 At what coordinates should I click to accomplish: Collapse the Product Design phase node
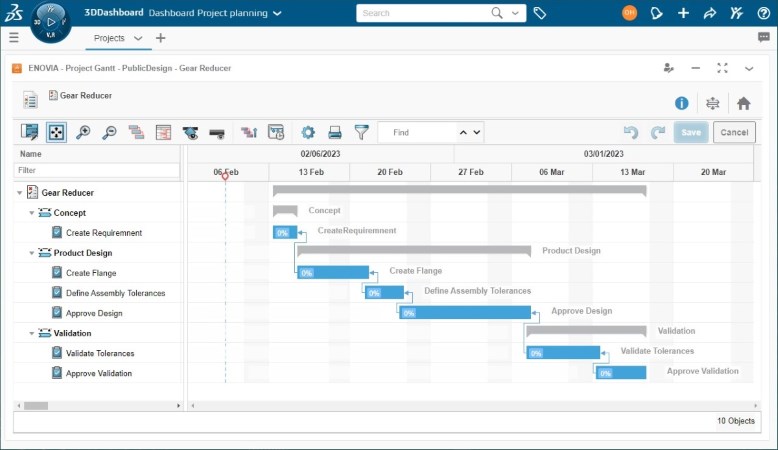pos(32,253)
